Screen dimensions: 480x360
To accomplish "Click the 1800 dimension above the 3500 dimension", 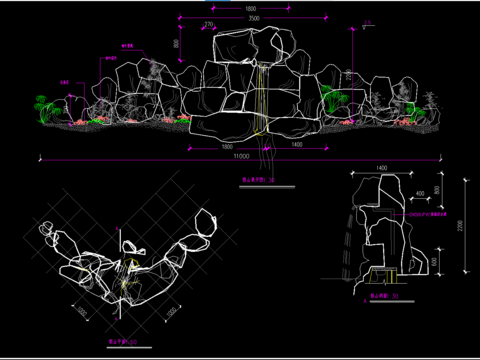I will click(251, 9).
